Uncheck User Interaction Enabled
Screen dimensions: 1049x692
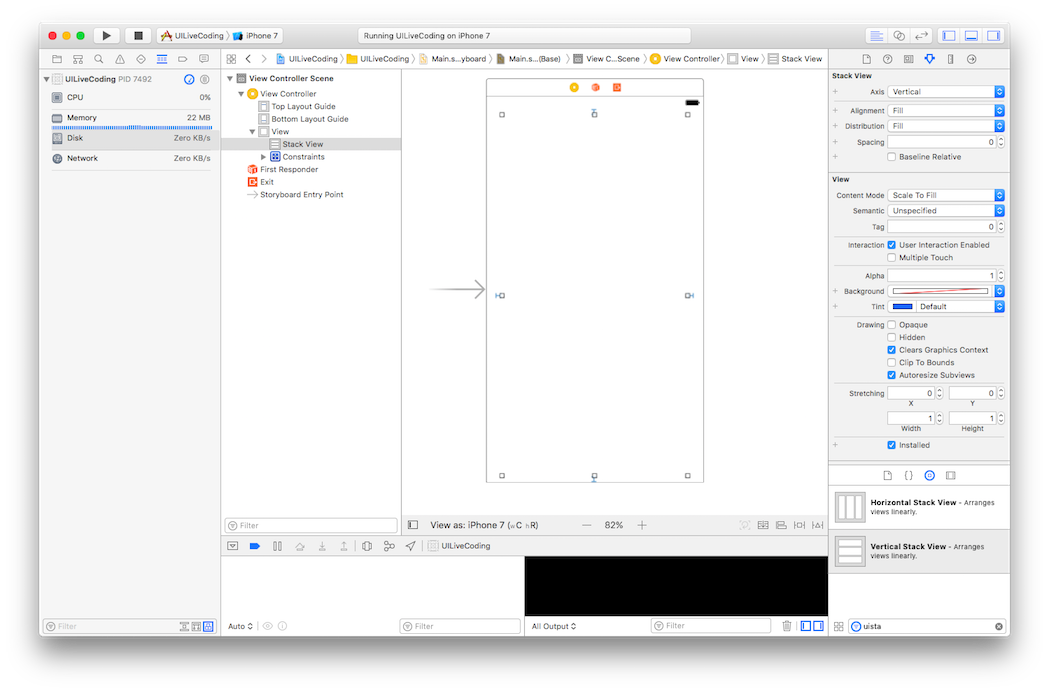click(892, 245)
